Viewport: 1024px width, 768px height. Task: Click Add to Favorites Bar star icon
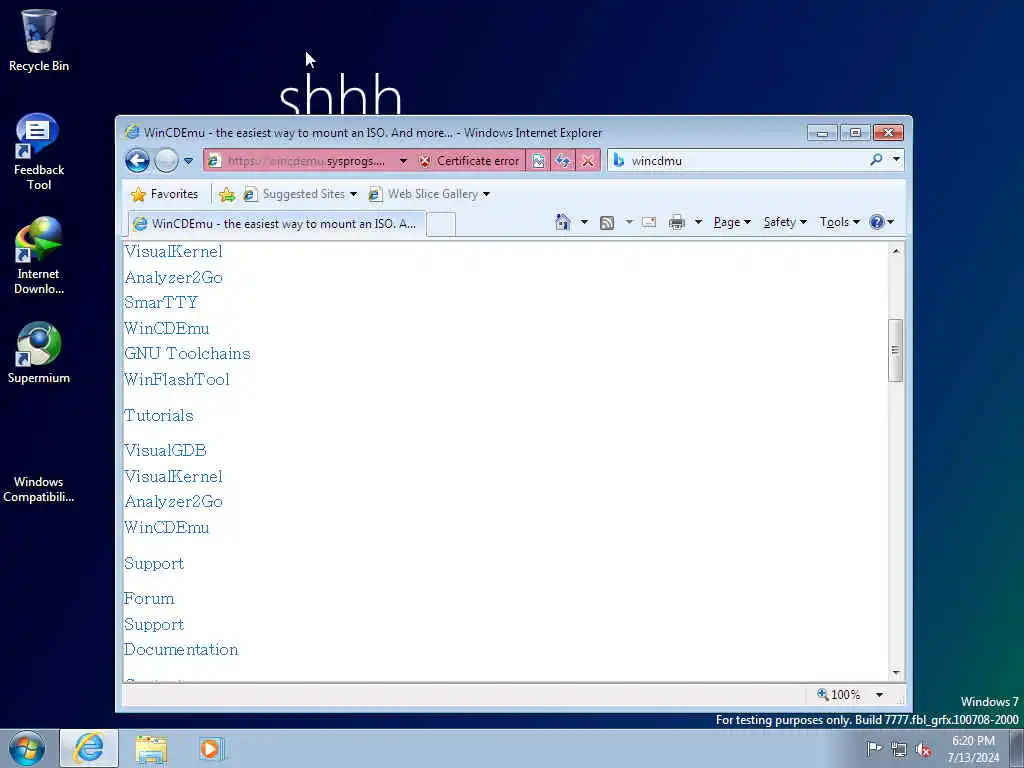[x=227, y=194]
